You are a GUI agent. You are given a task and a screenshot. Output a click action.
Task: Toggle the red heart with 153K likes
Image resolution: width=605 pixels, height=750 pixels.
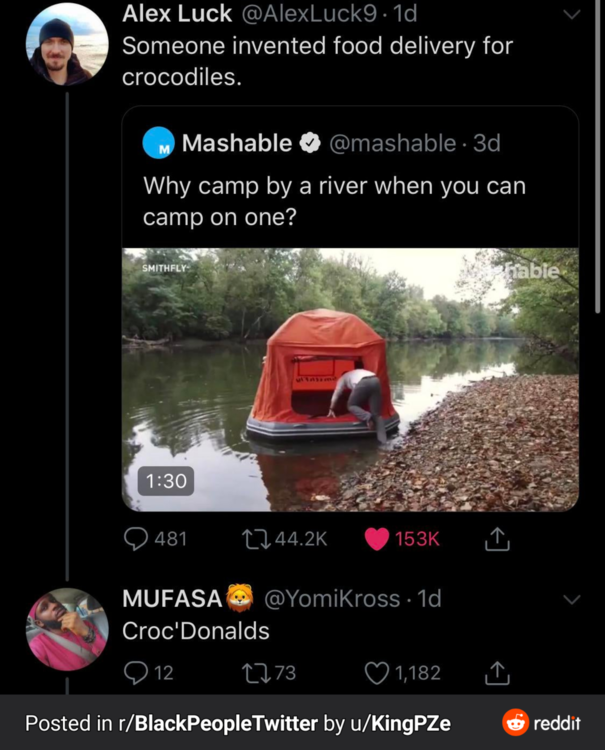[377, 539]
